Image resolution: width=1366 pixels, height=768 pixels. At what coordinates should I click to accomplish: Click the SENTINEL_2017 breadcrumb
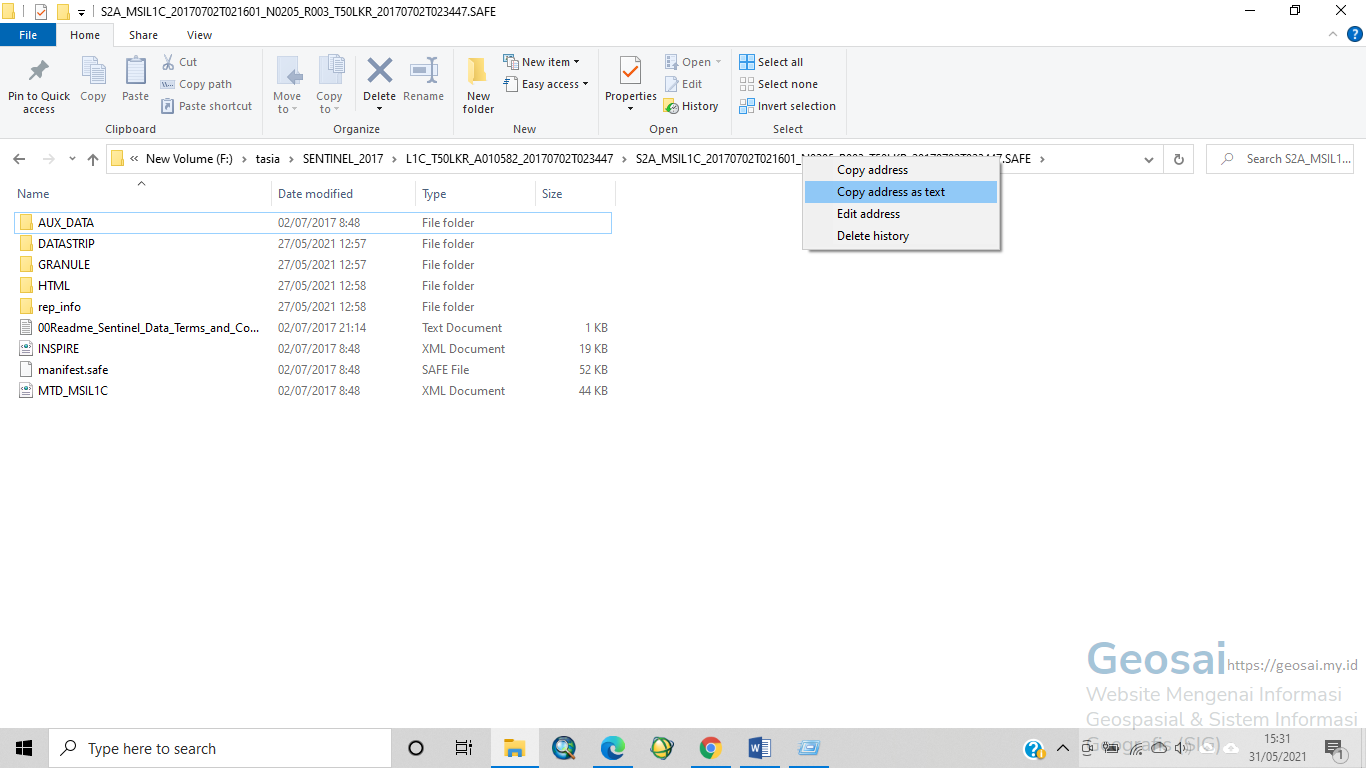pos(343,159)
